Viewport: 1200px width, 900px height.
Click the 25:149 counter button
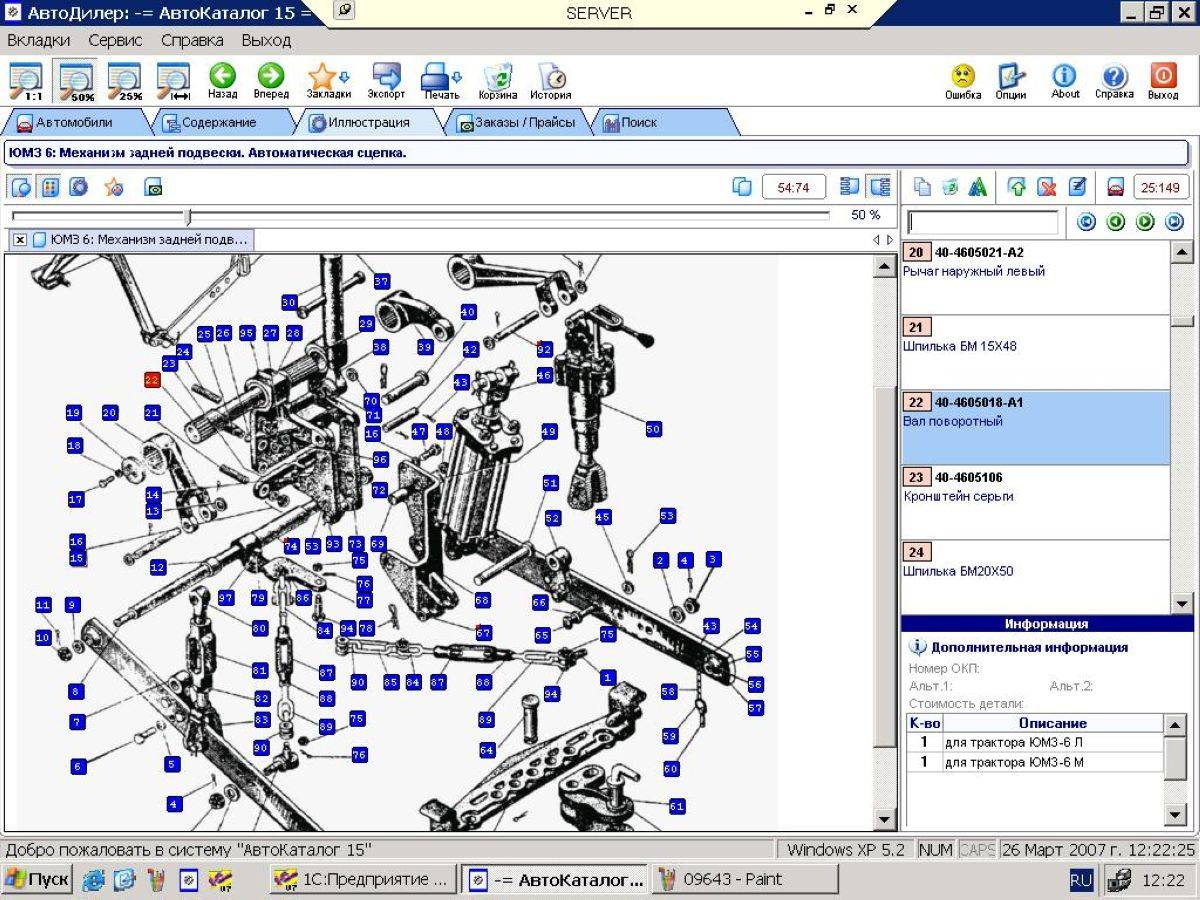[x=1161, y=187]
